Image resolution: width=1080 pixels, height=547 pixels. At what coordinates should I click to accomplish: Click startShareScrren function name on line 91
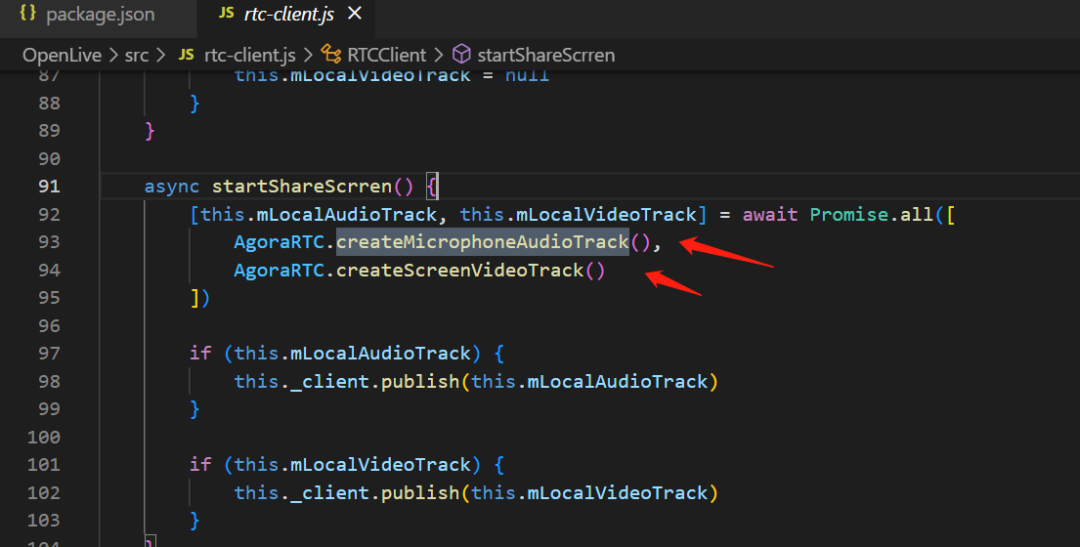click(302, 187)
